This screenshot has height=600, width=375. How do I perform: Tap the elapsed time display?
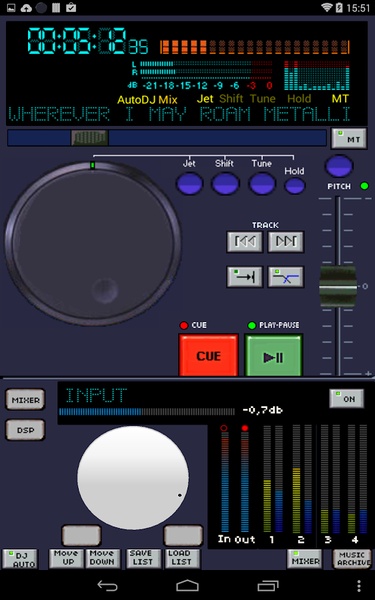click(87, 41)
